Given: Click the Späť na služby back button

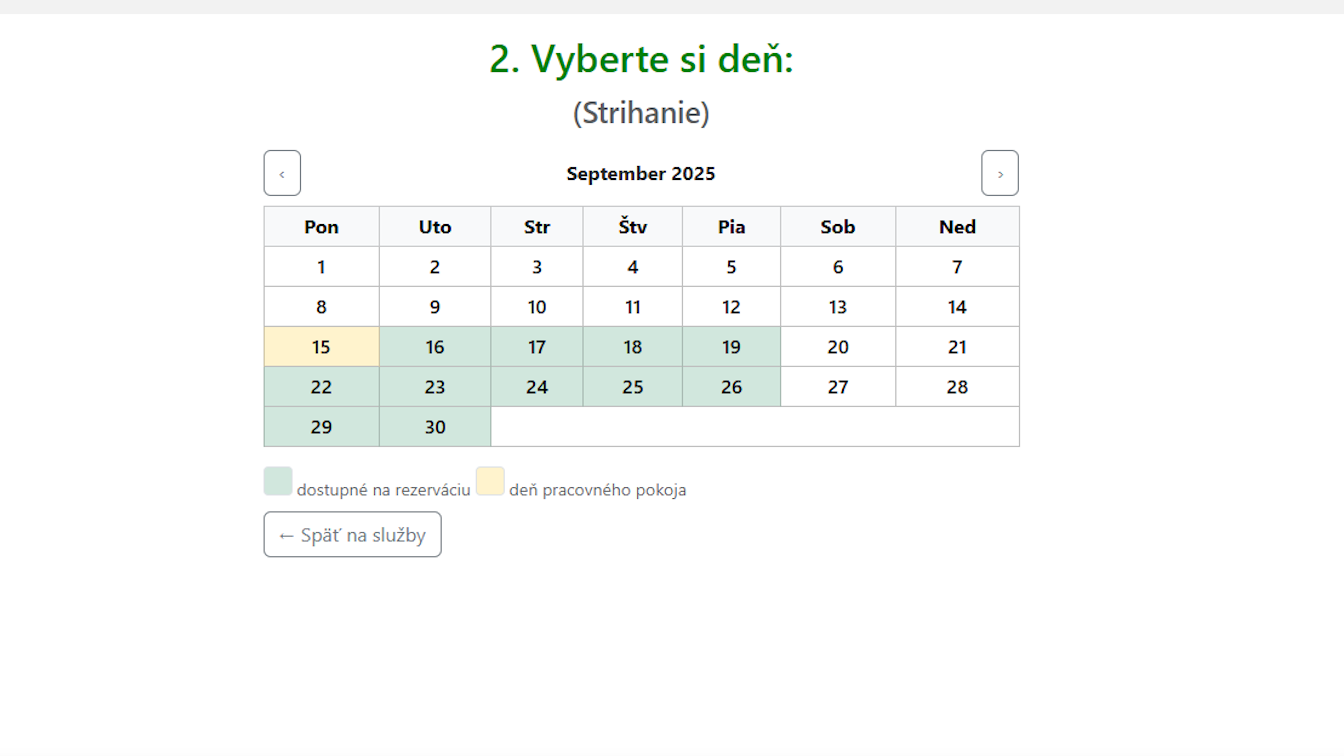Looking at the screenshot, I should 352,535.
